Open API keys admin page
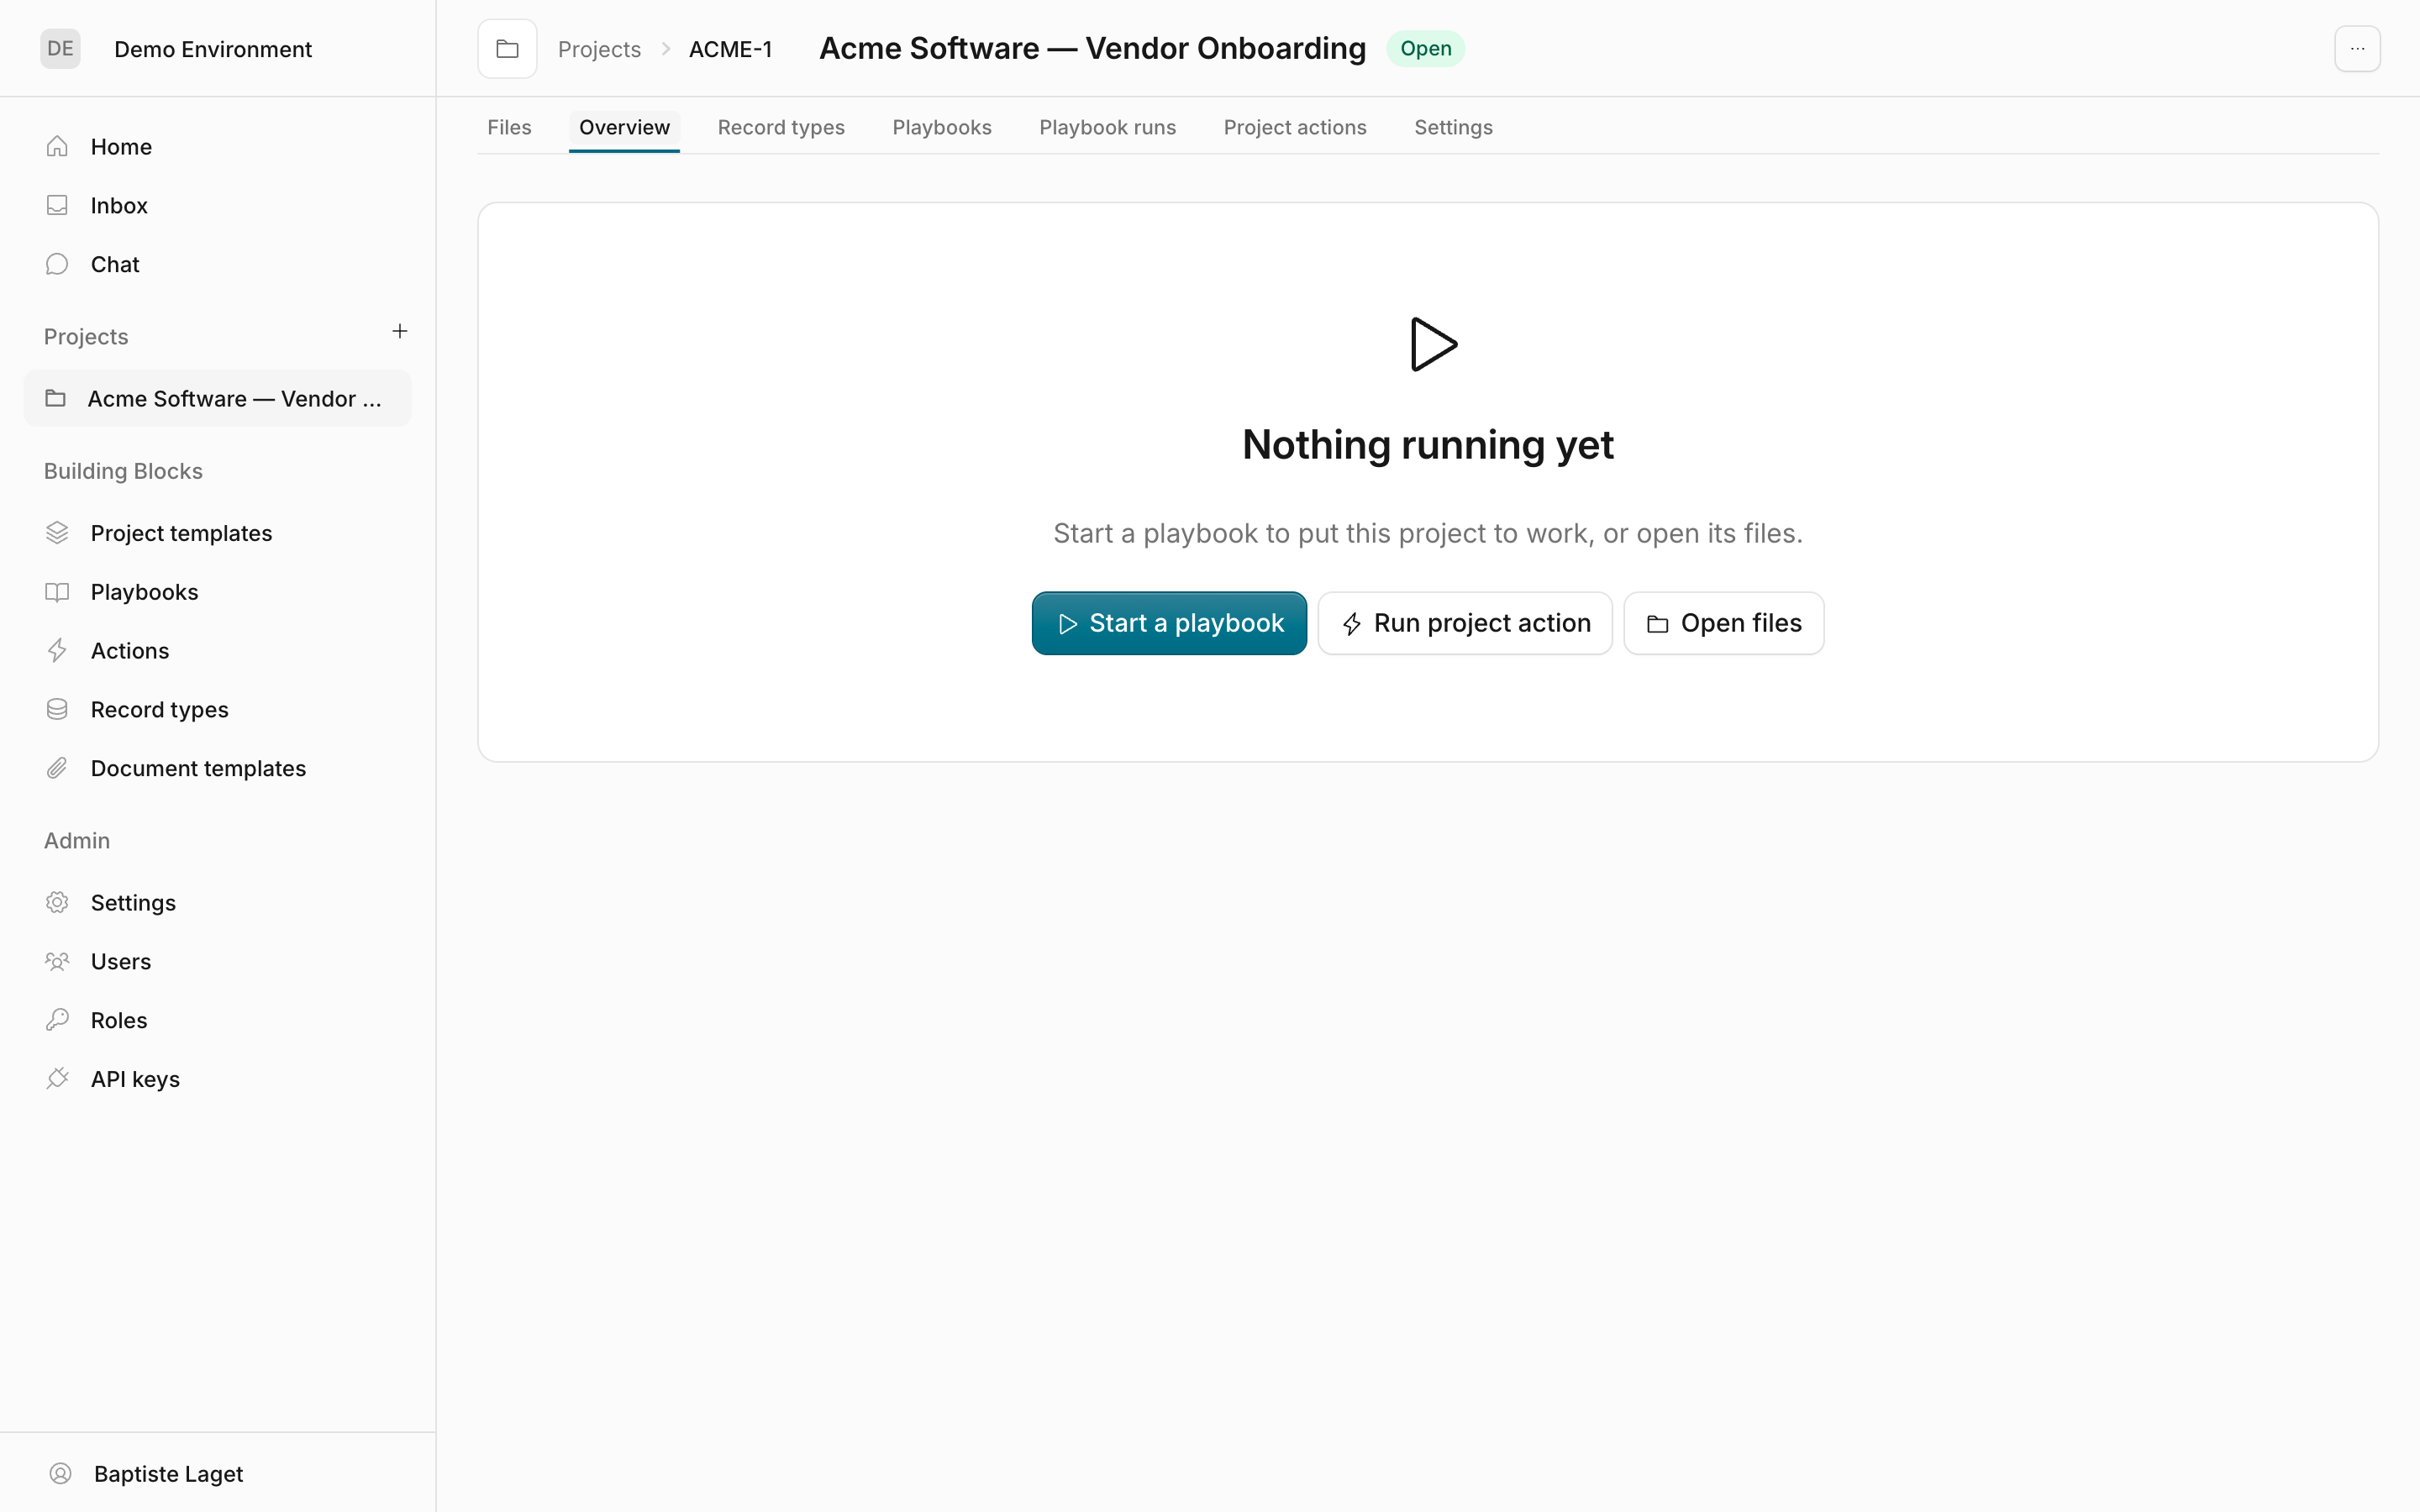The image size is (2420, 1512). (x=217, y=1078)
